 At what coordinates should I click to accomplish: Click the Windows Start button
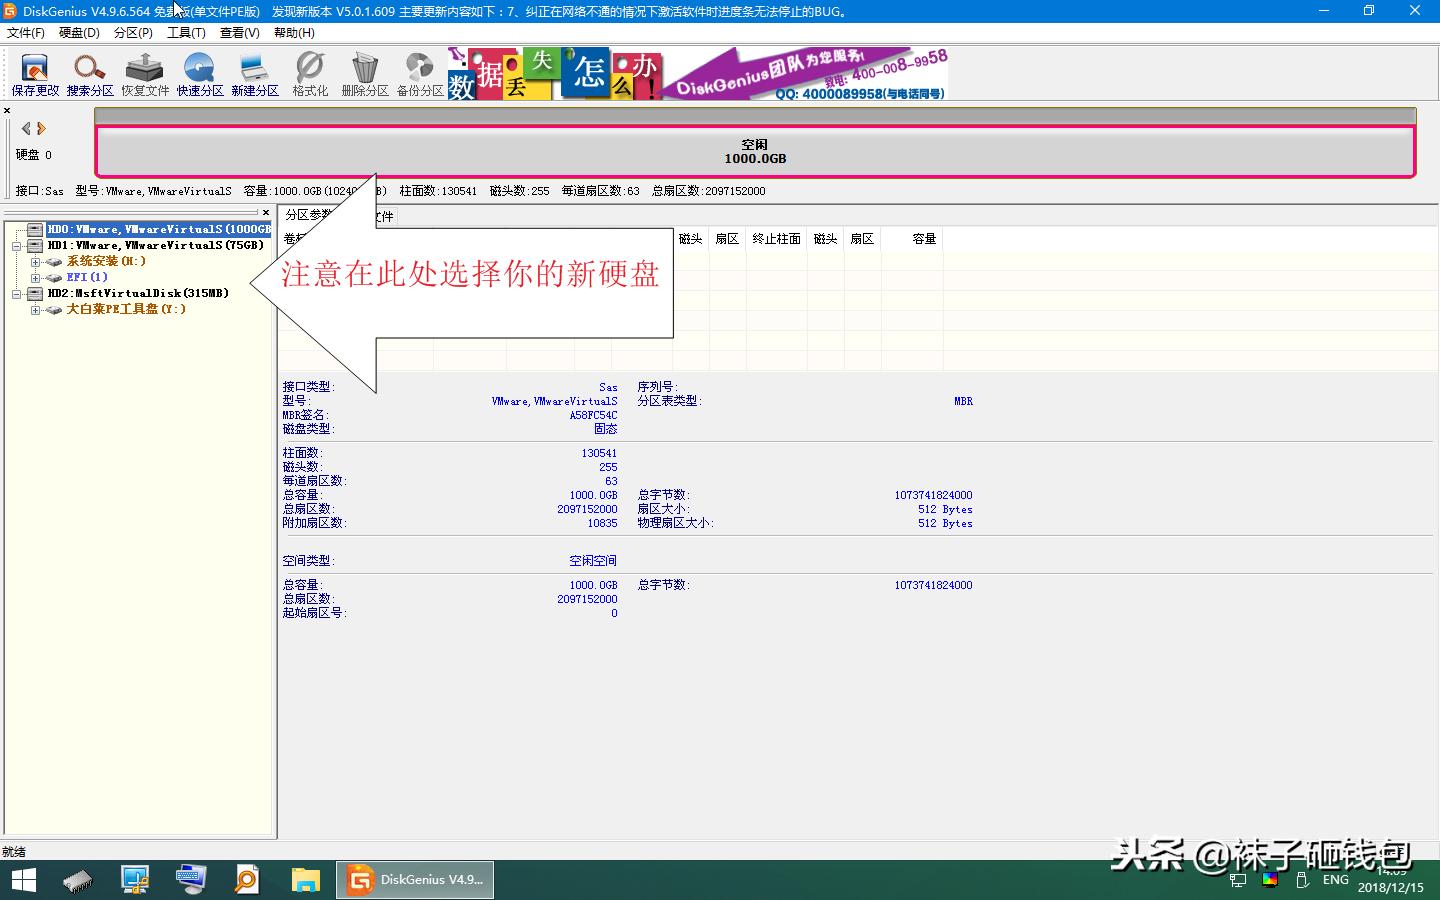[22, 880]
